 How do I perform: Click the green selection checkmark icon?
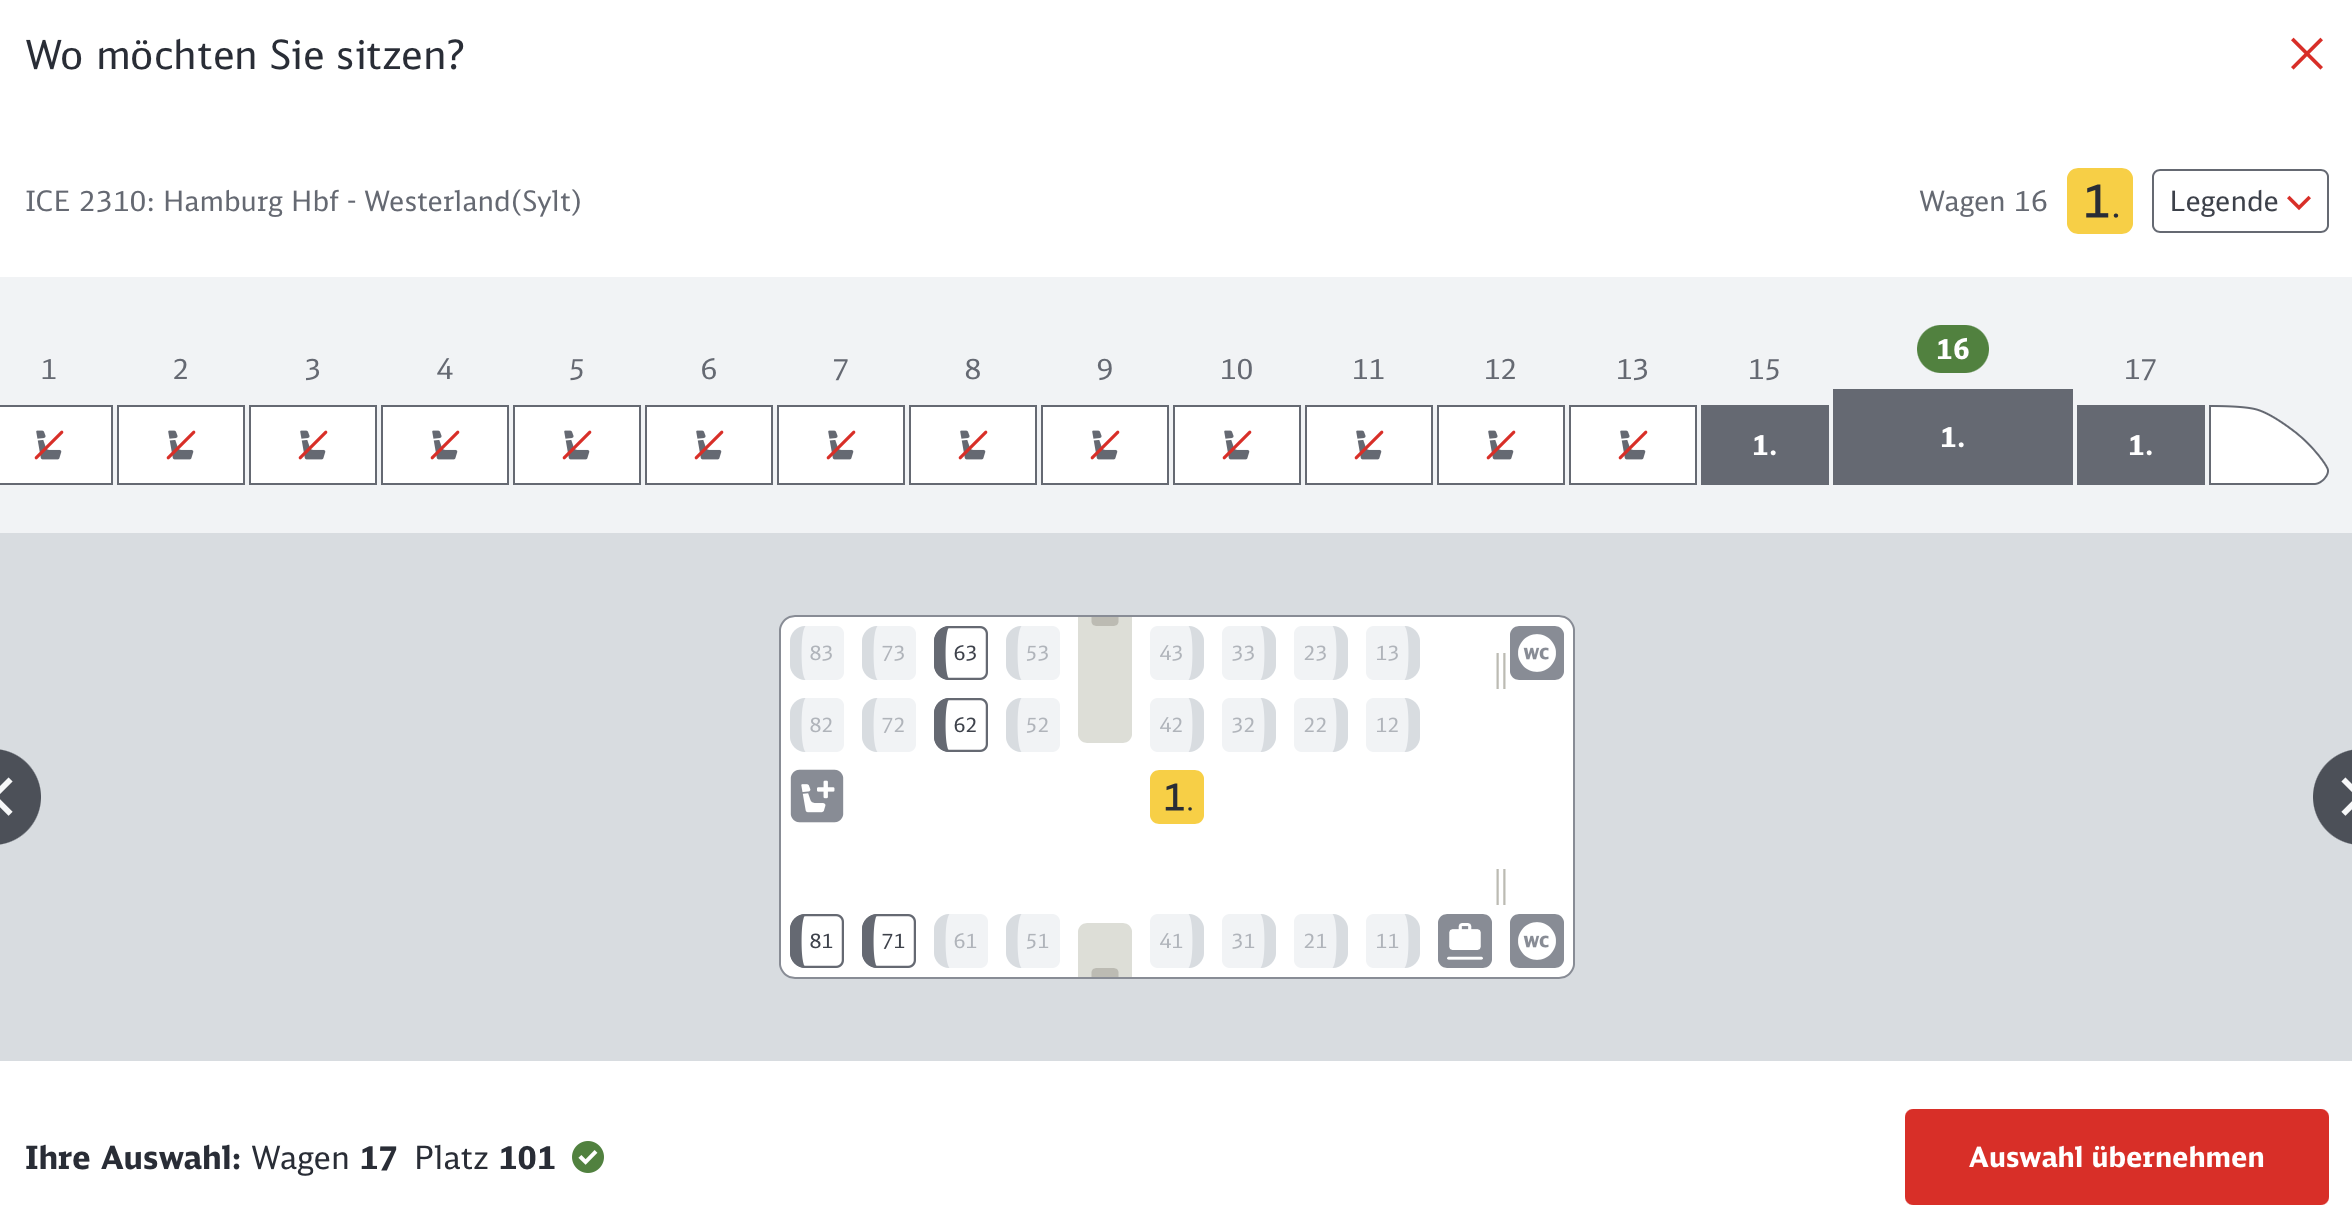pos(588,1157)
